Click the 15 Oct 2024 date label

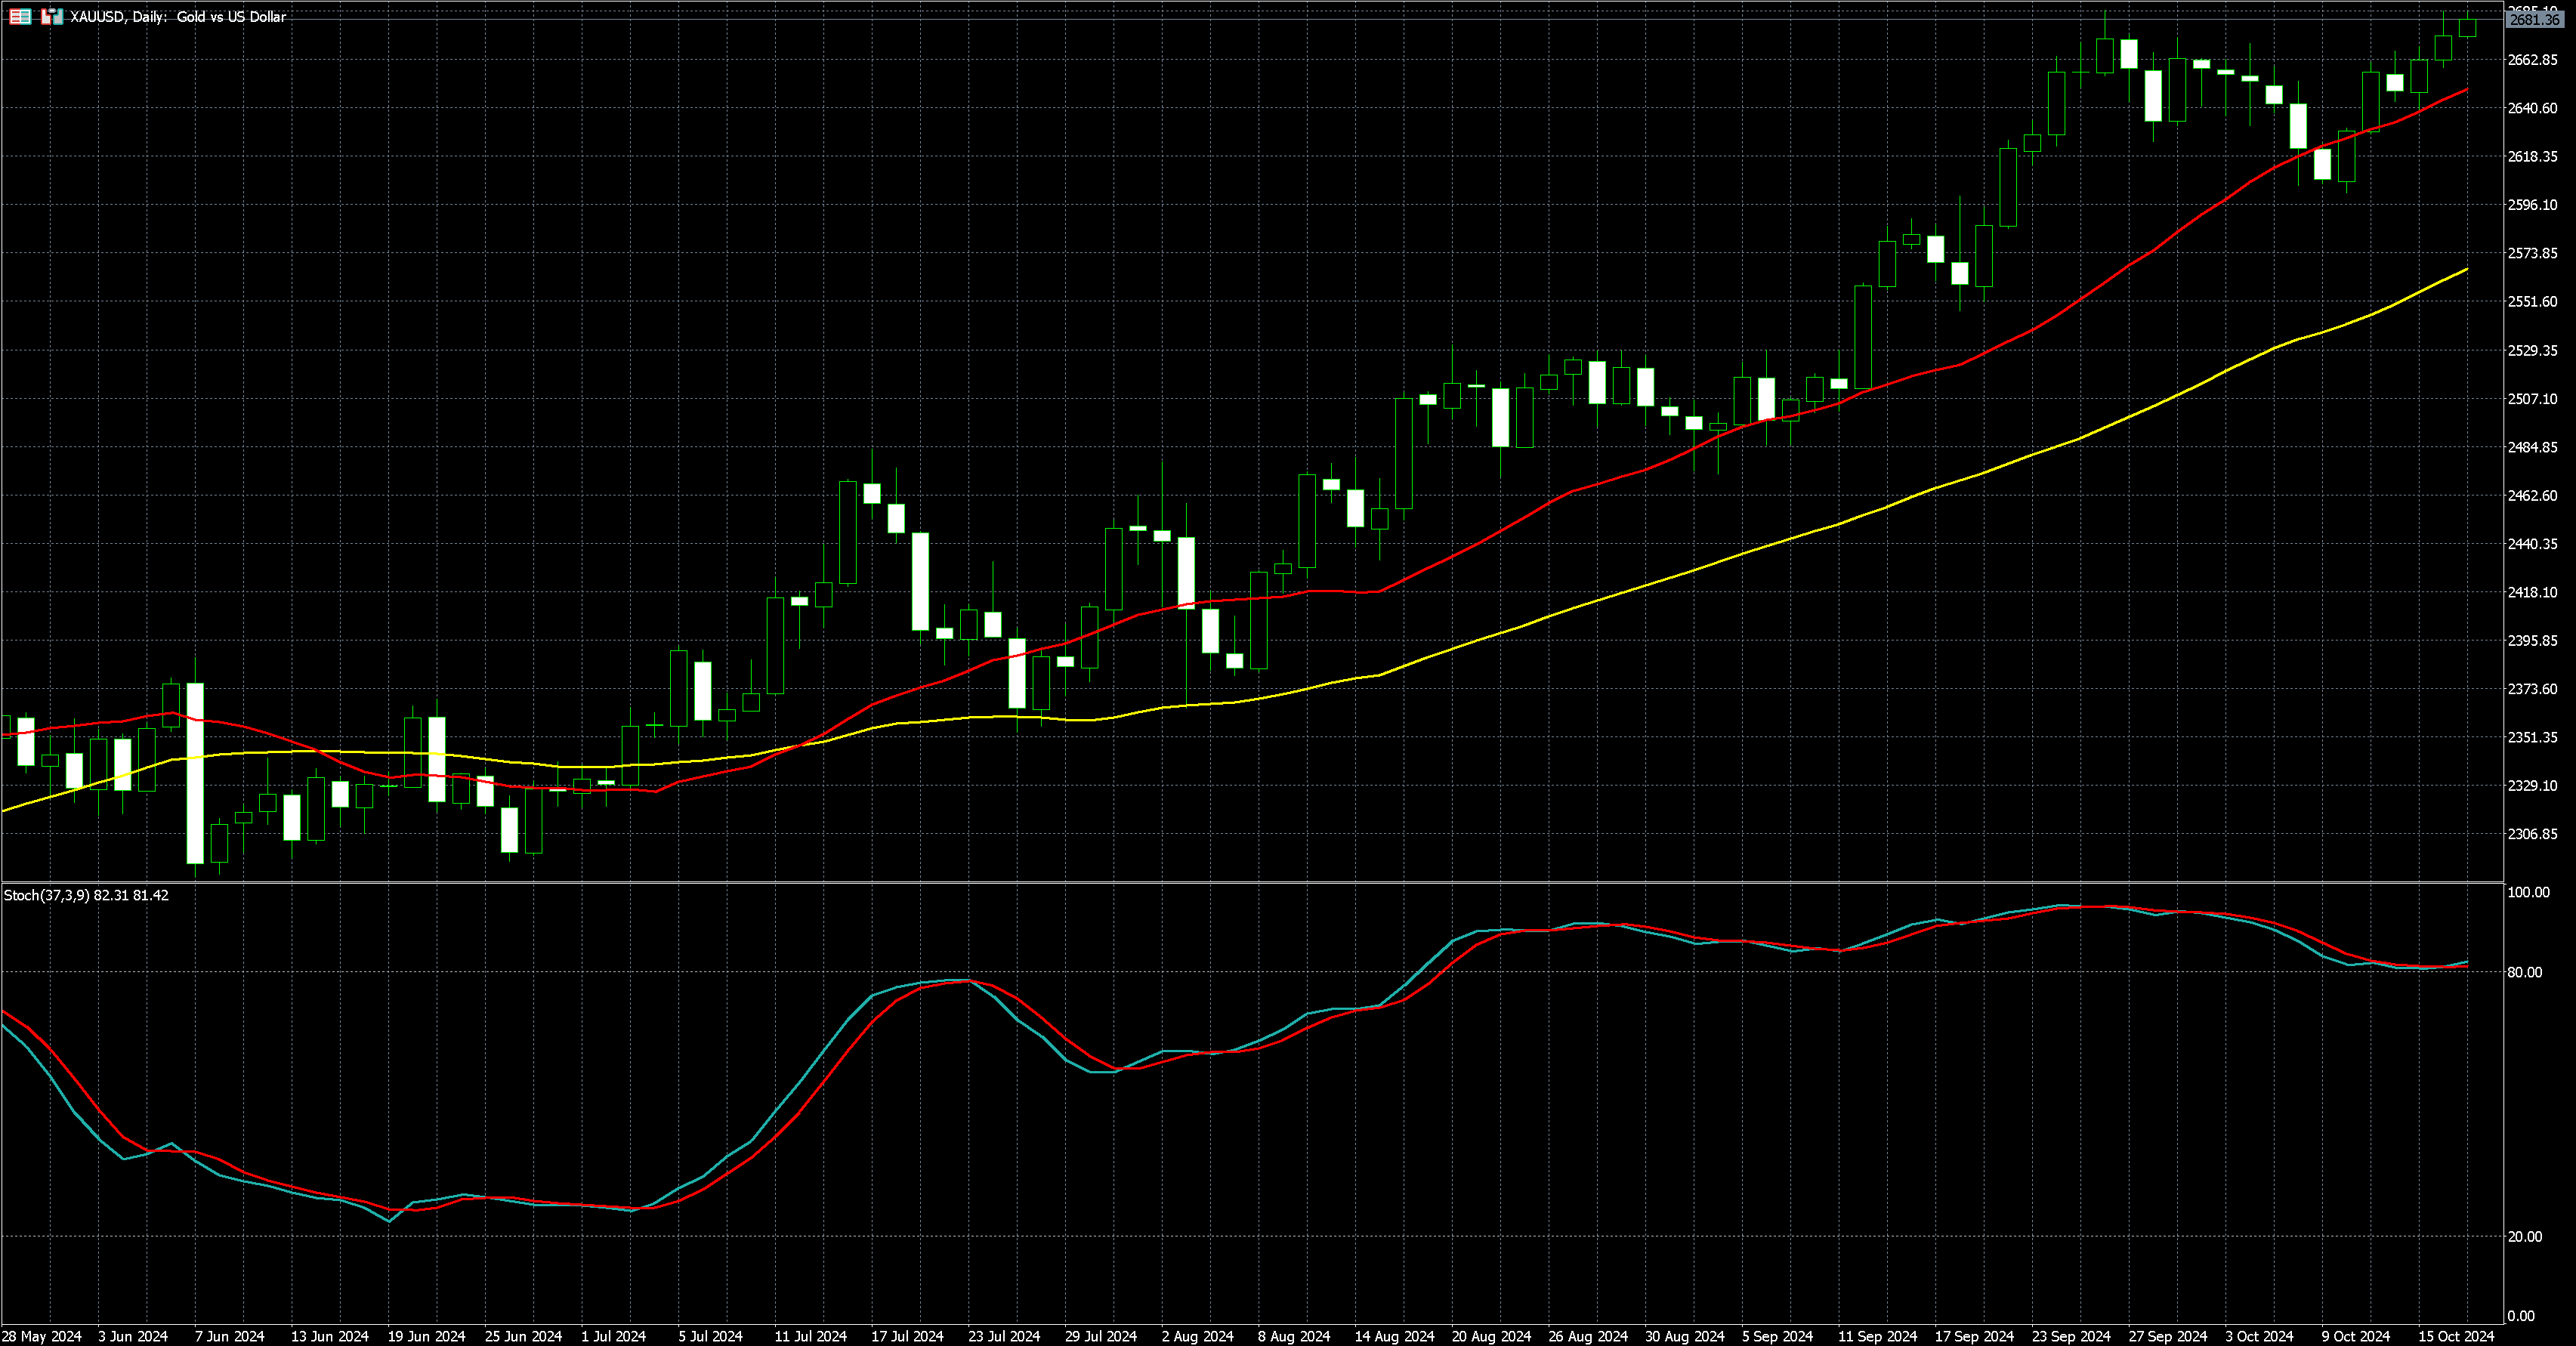[2456, 1336]
